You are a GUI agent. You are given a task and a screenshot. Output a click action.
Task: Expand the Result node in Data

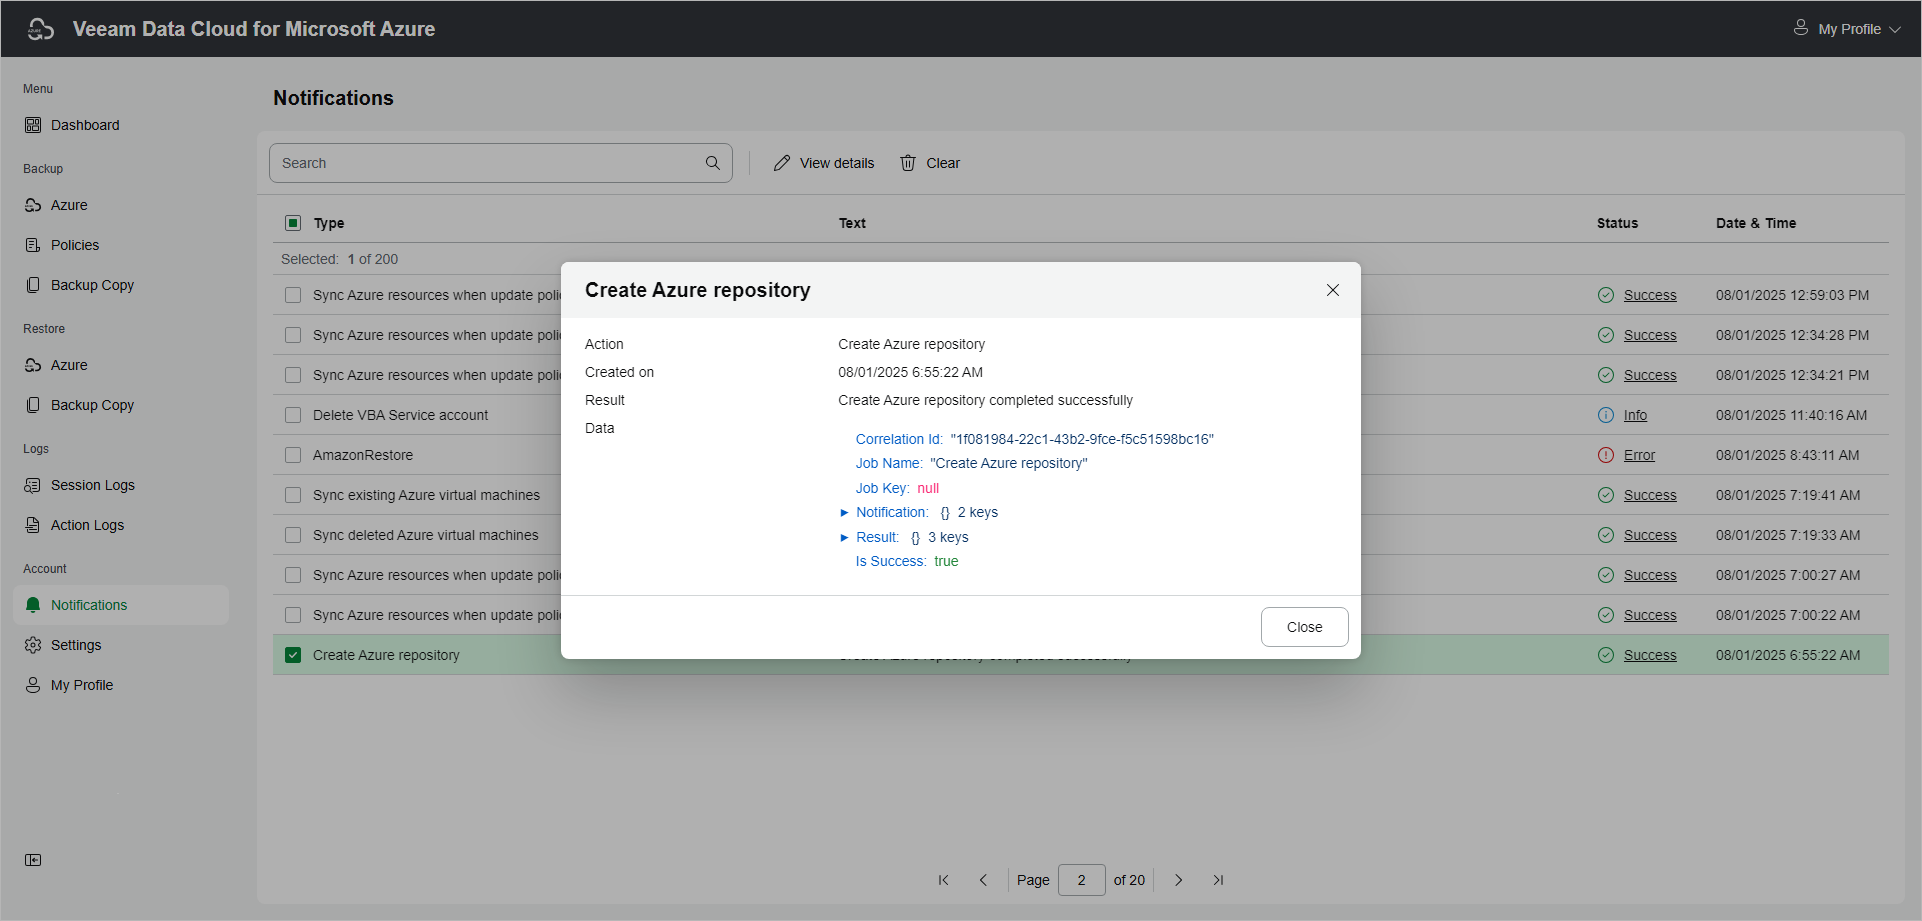(x=844, y=538)
